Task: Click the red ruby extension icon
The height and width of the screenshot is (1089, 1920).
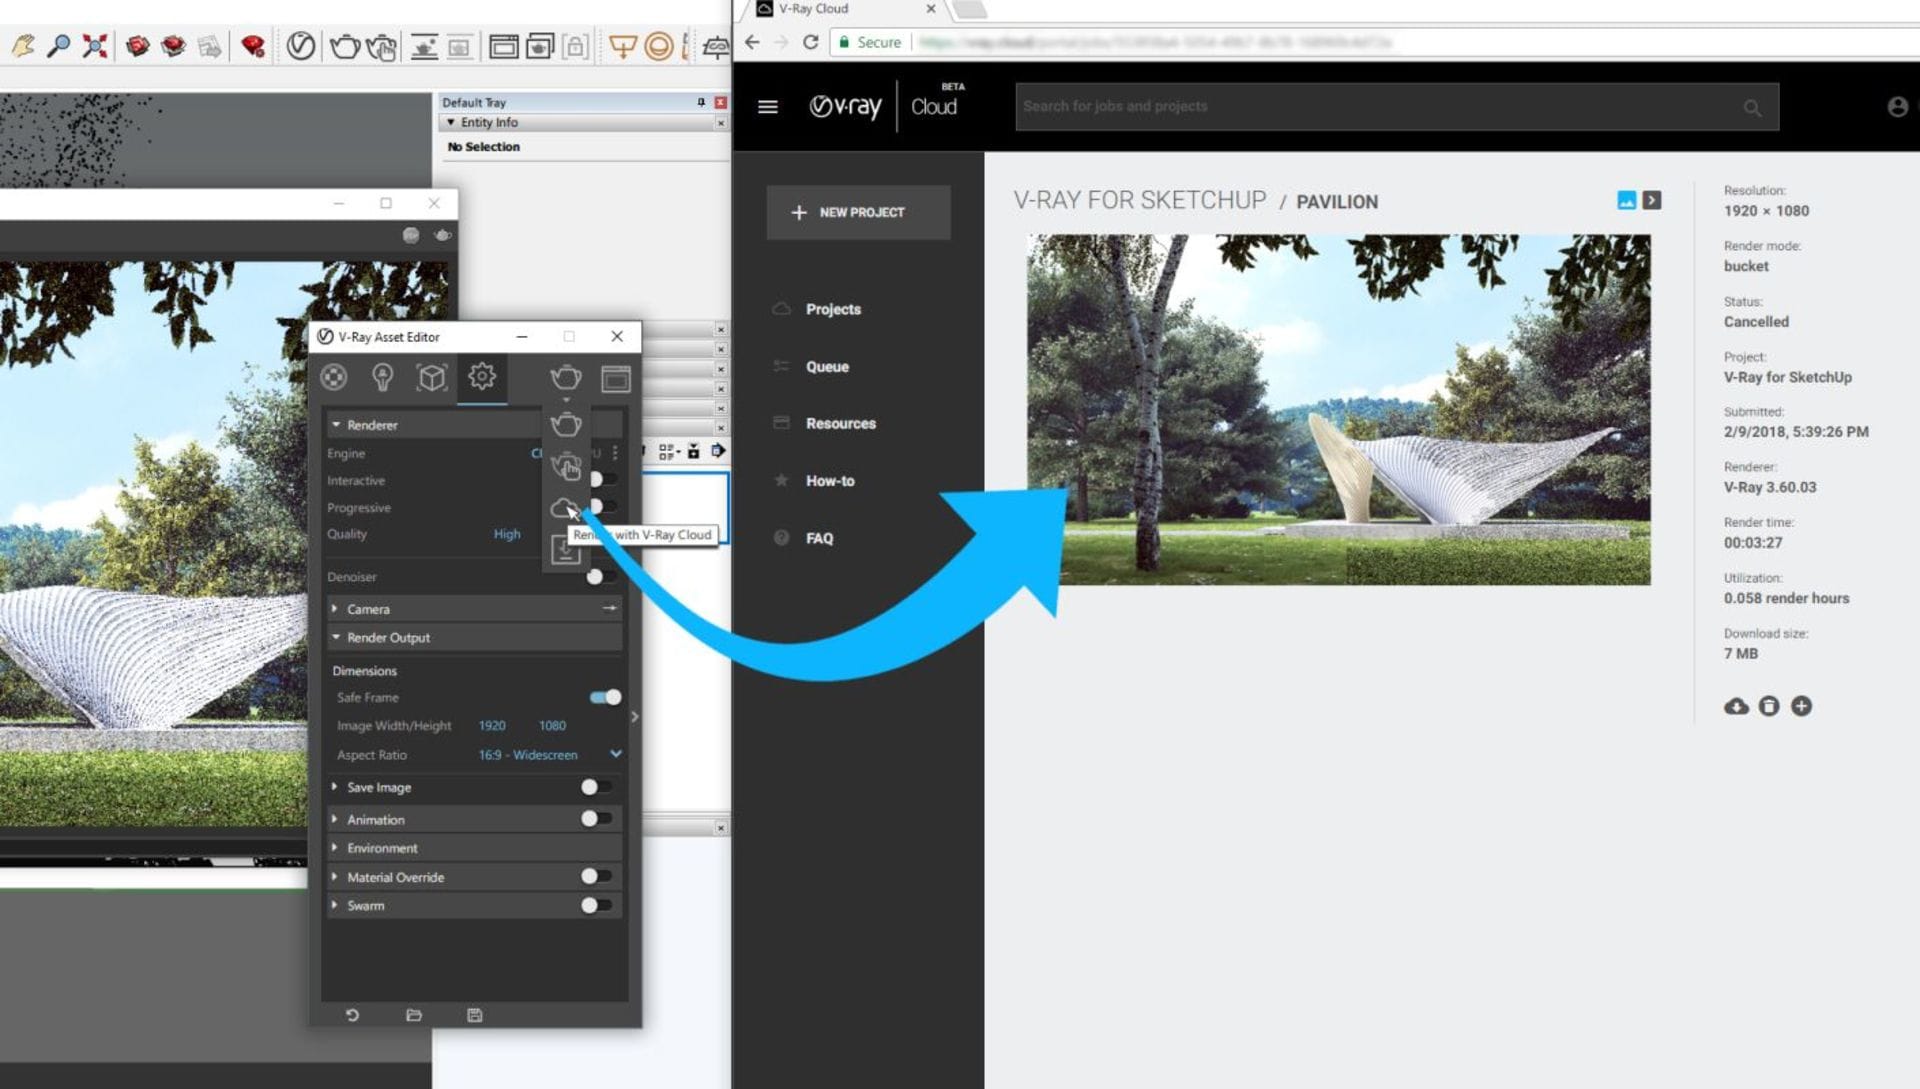Action: [252, 46]
